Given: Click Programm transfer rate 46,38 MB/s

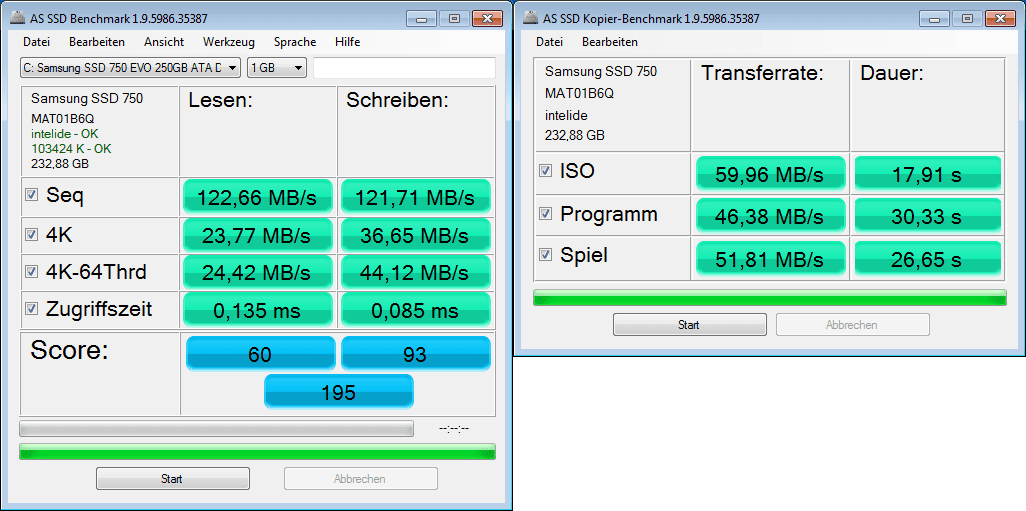Looking at the screenshot, I should (771, 215).
